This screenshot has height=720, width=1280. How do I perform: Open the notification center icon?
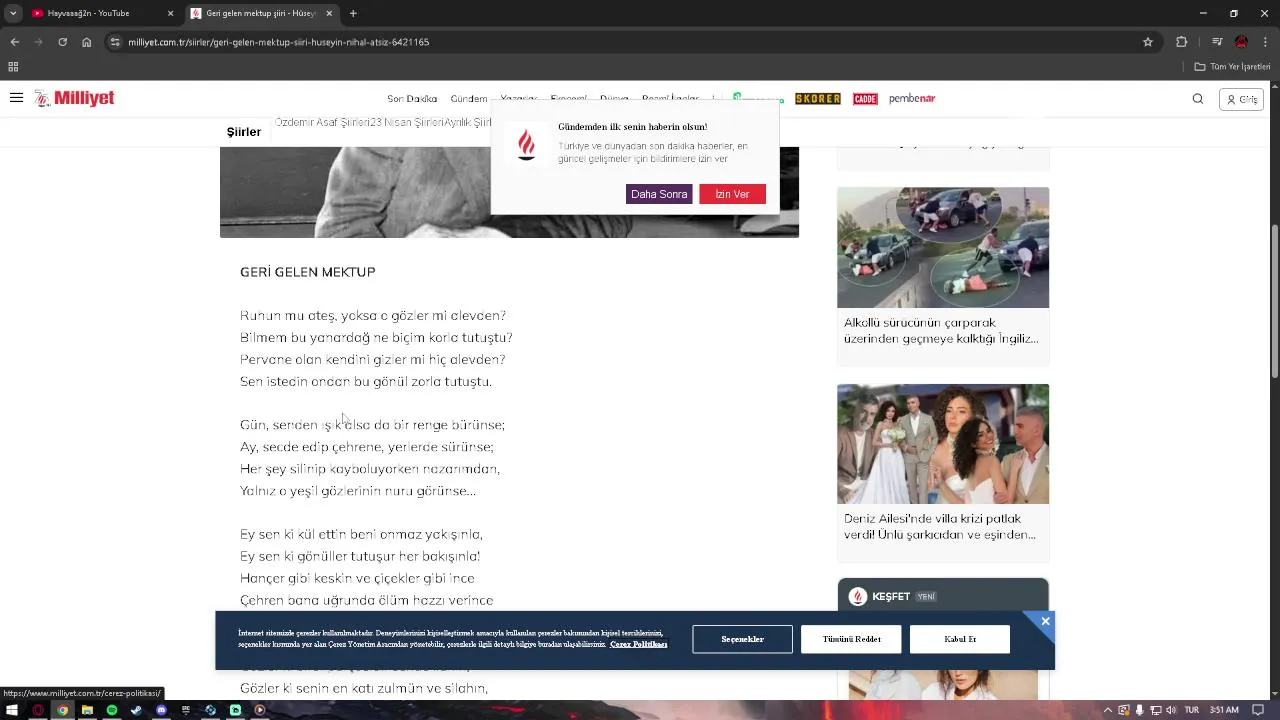click(x=1258, y=710)
